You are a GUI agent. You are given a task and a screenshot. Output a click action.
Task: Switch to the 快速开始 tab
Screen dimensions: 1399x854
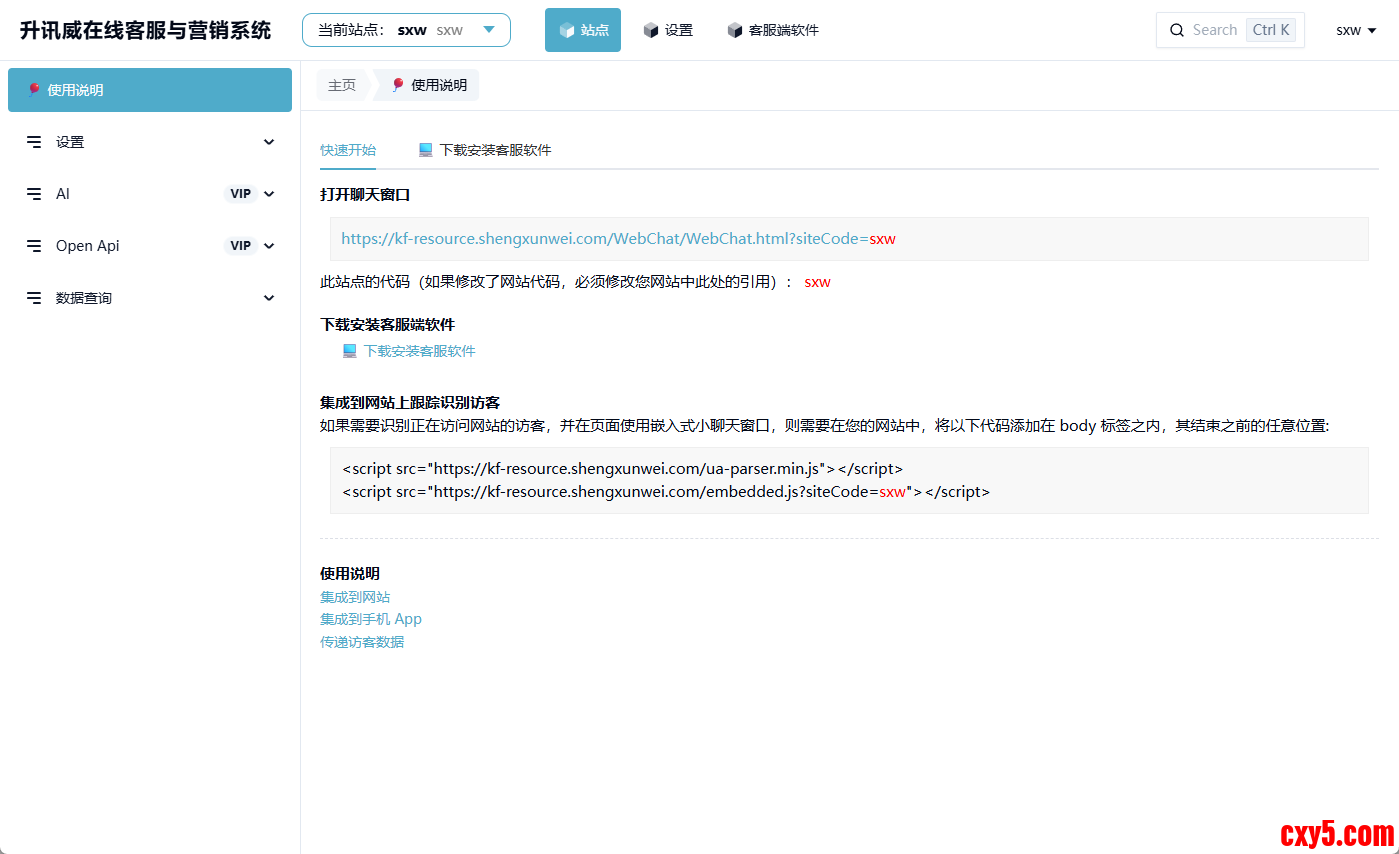pyautogui.click(x=348, y=150)
